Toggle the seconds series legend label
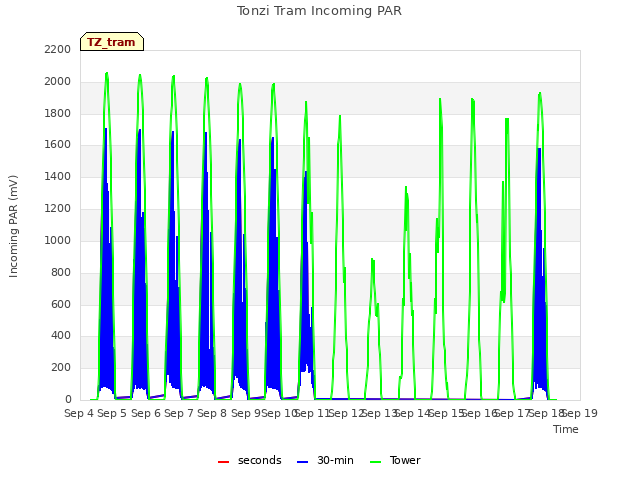The width and height of the screenshot is (640, 480). tap(260, 460)
